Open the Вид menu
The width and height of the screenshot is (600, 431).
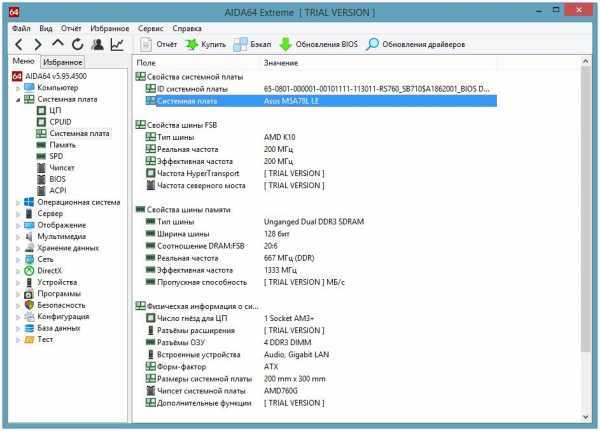coord(46,28)
